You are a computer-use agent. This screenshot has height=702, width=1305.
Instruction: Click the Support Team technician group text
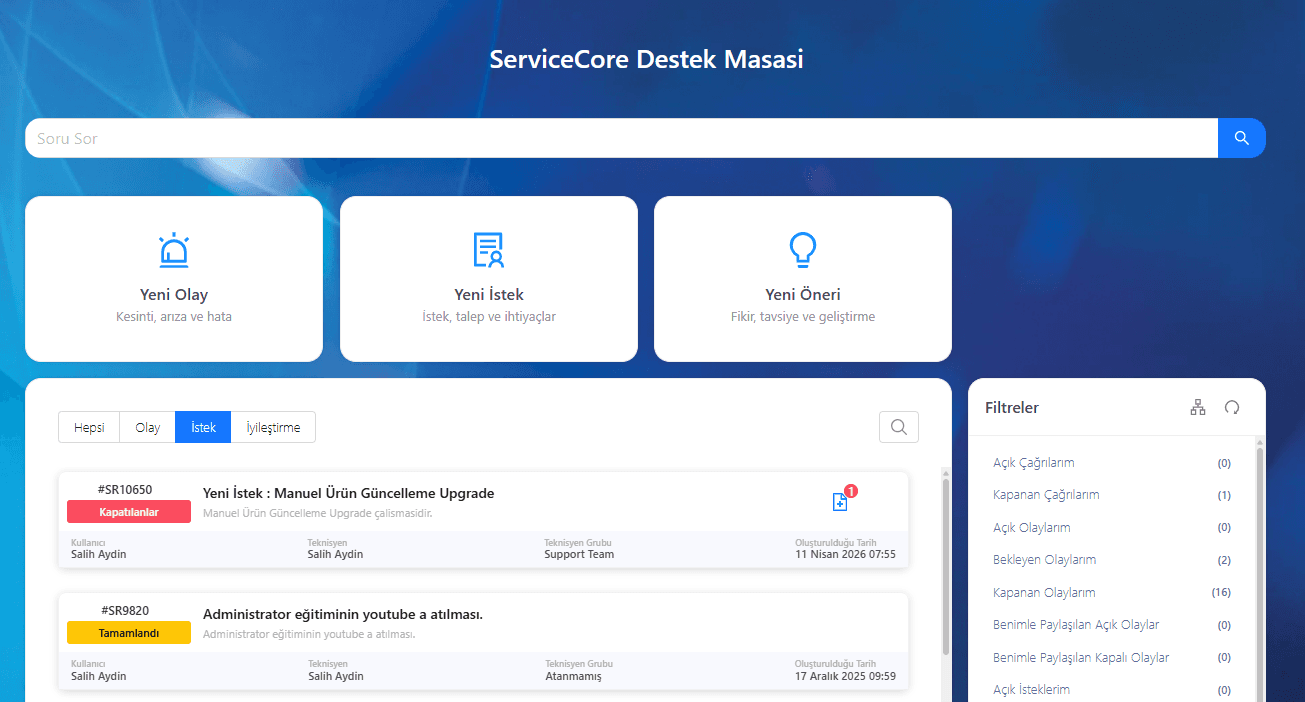[579, 554]
